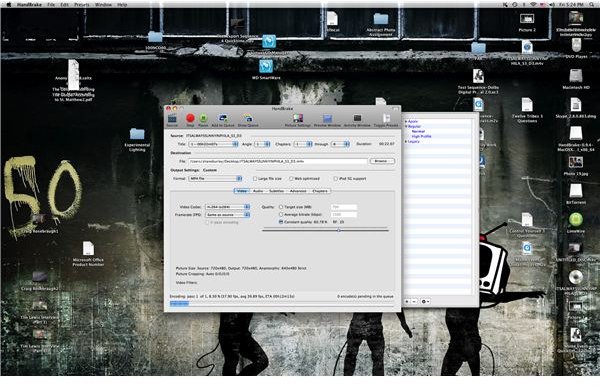600x386 pixels.
Task: Click the minus button below the presets list
Action: tap(414, 301)
